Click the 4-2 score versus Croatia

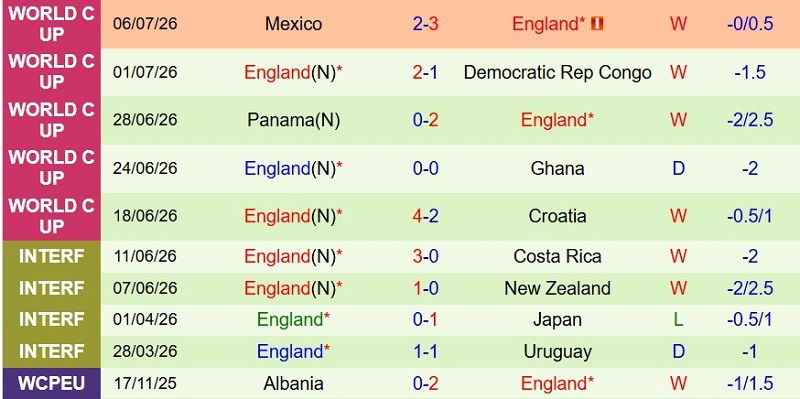click(426, 216)
